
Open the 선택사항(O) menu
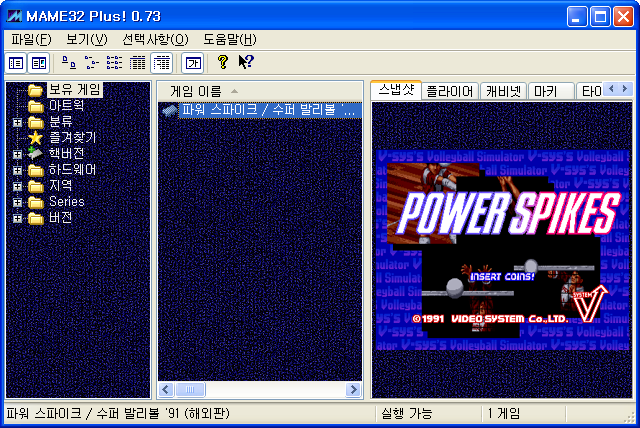155,40
